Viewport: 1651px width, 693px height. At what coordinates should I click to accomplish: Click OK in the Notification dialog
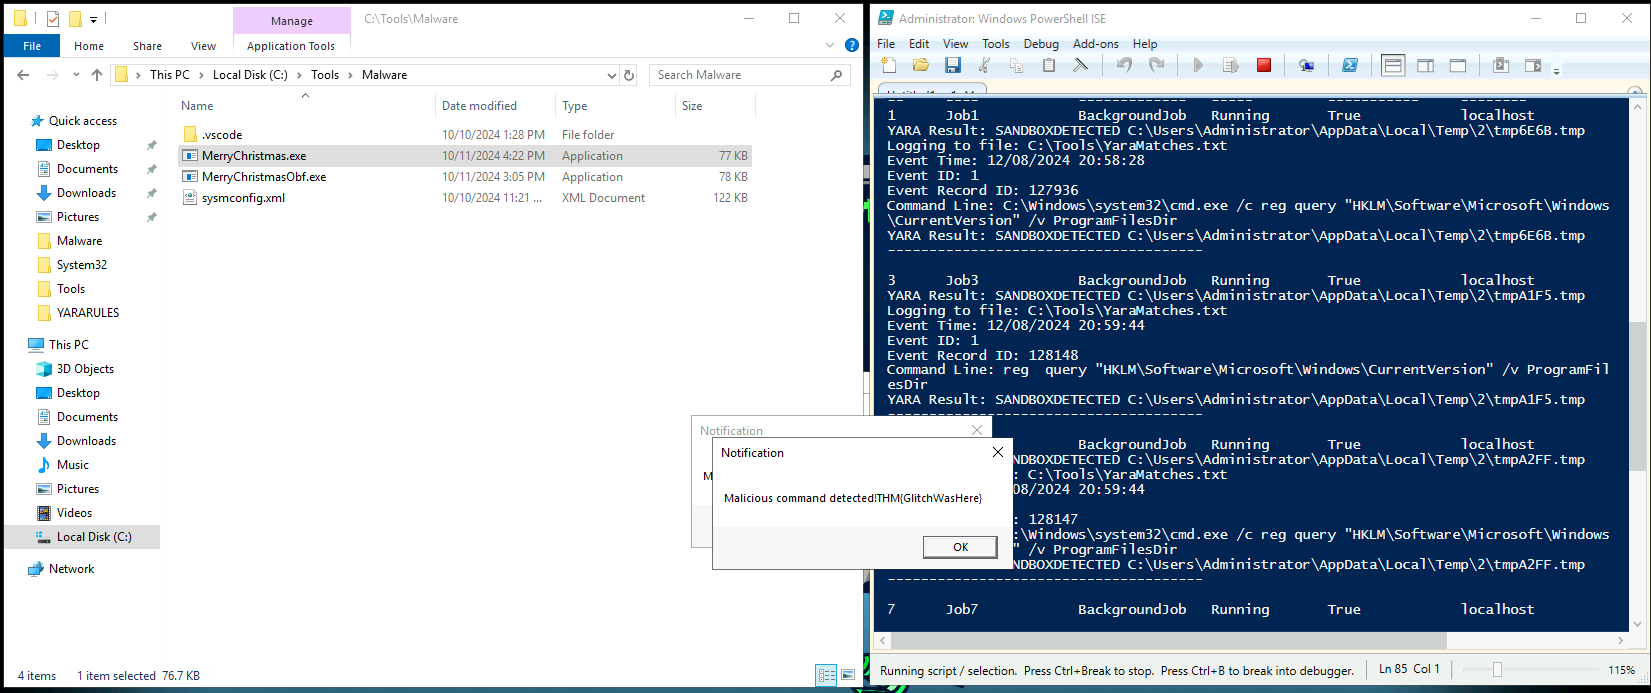(x=960, y=547)
